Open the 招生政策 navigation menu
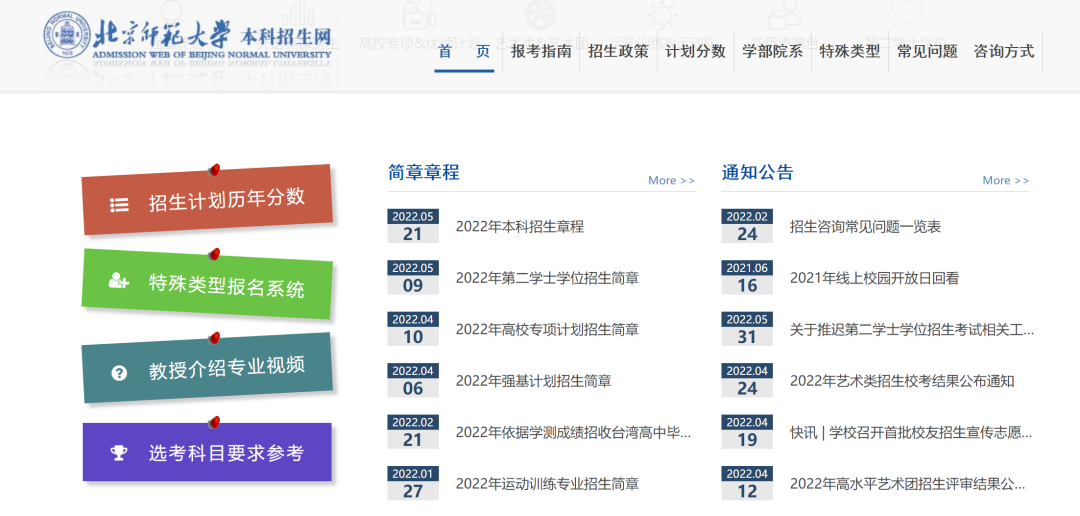The image size is (1080, 516). pyautogui.click(x=618, y=52)
